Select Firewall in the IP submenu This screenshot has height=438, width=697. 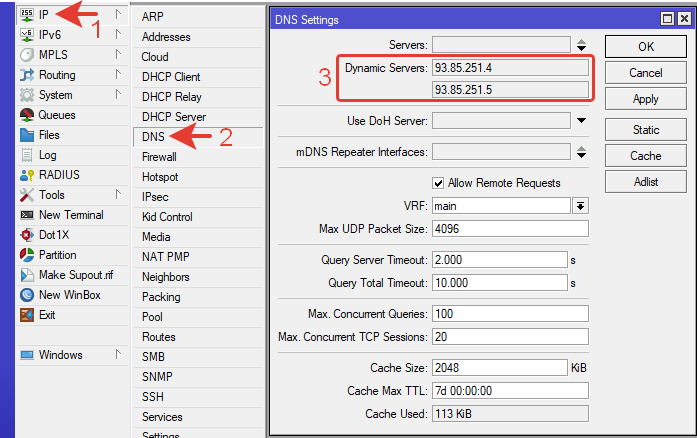159,157
